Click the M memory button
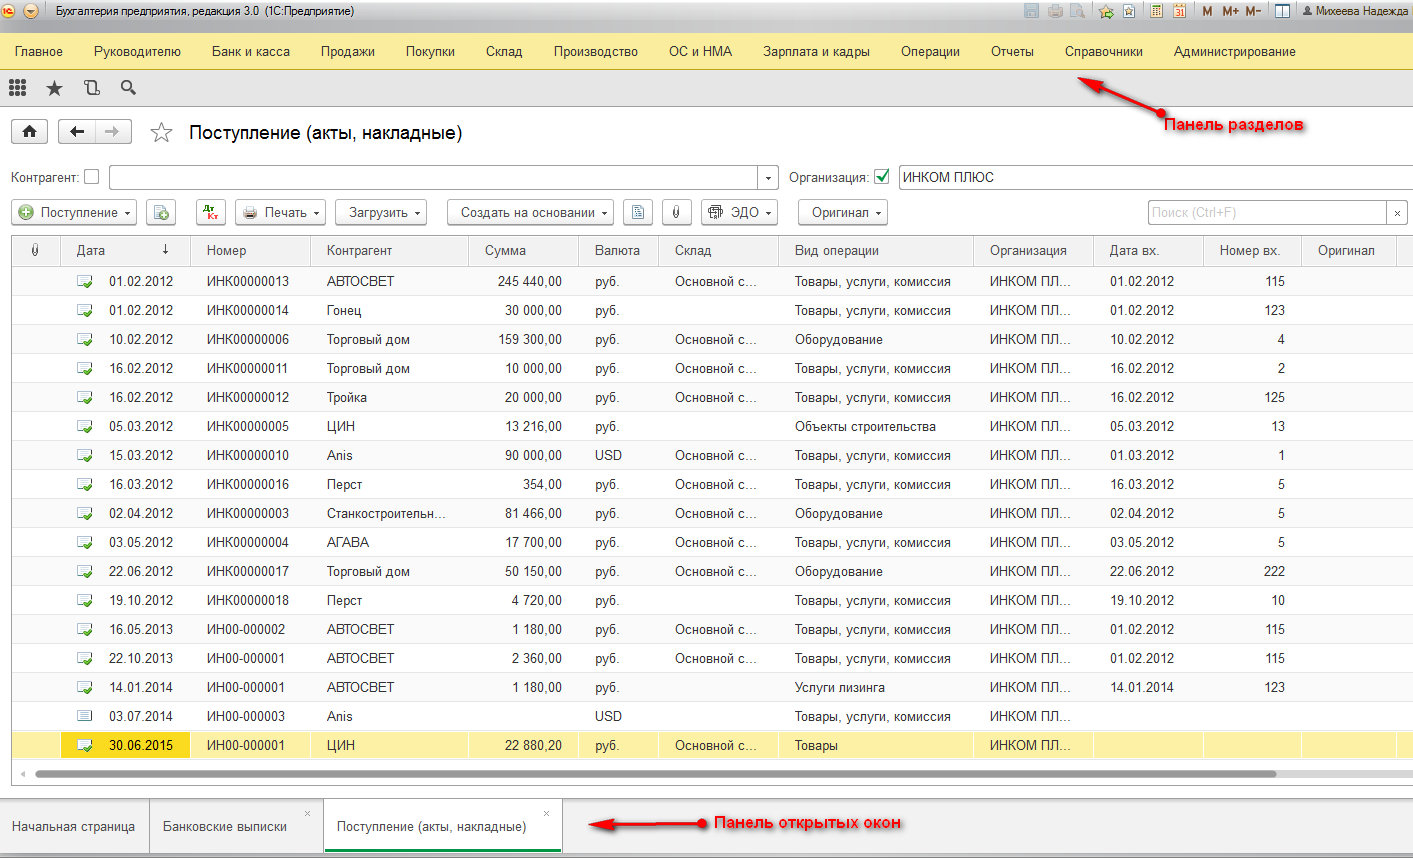Viewport: 1413px width, 858px height. (1207, 11)
